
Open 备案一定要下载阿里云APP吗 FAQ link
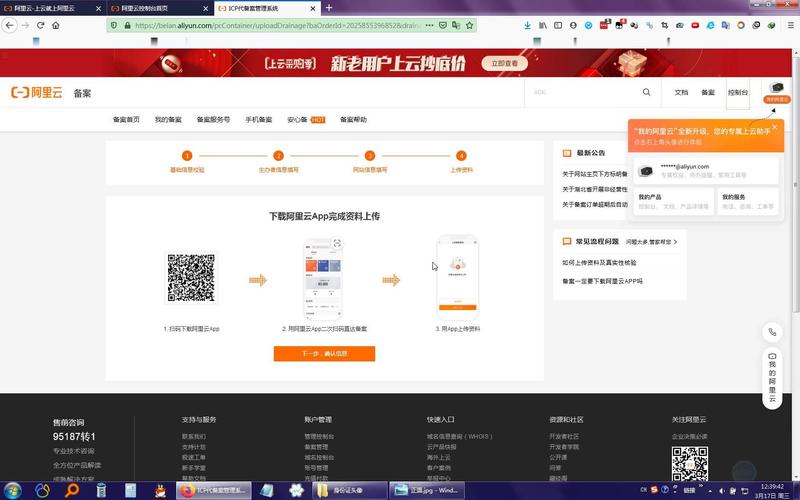pyautogui.click(x=603, y=281)
